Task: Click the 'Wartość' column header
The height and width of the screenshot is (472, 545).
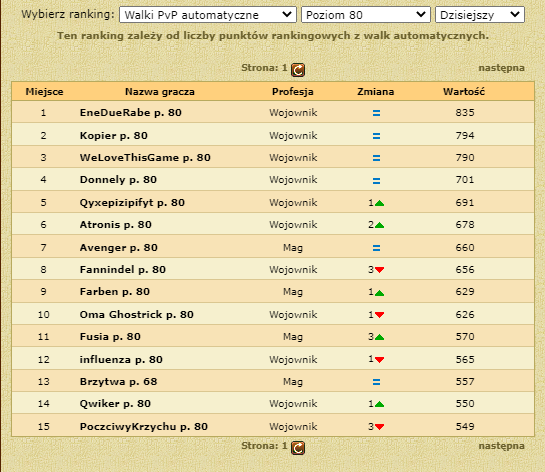Action: [464, 92]
